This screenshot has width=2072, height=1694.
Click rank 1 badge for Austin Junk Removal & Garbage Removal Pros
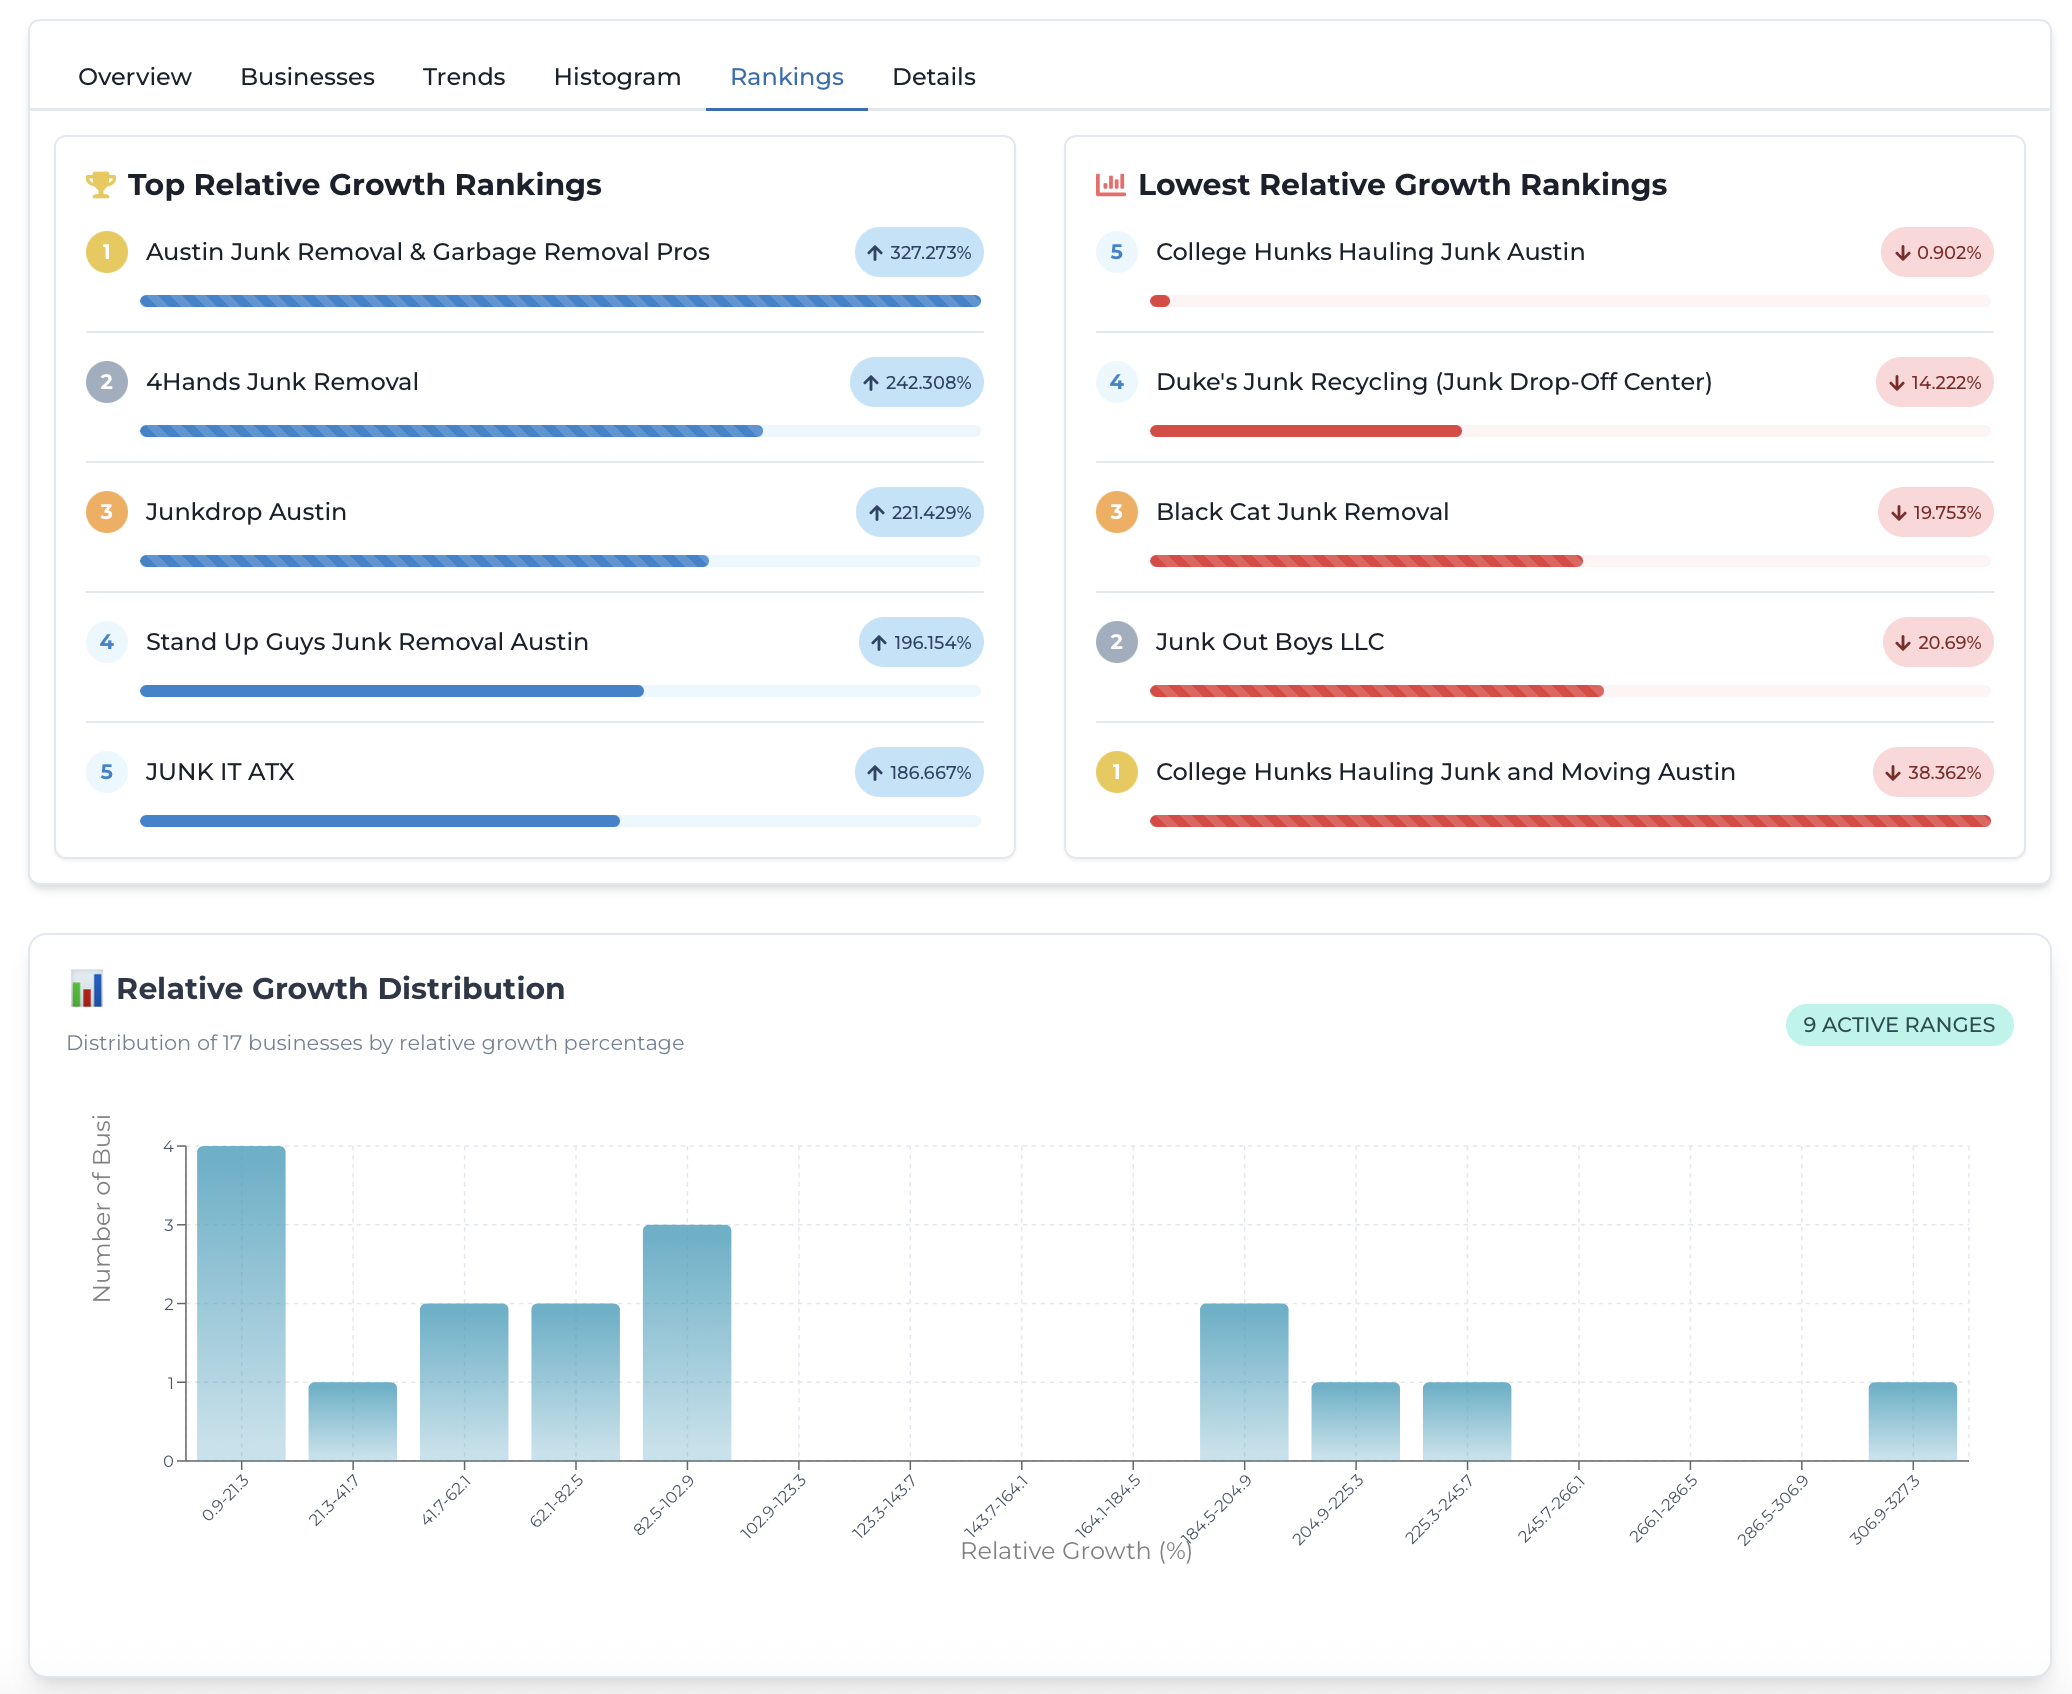click(x=107, y=252)
